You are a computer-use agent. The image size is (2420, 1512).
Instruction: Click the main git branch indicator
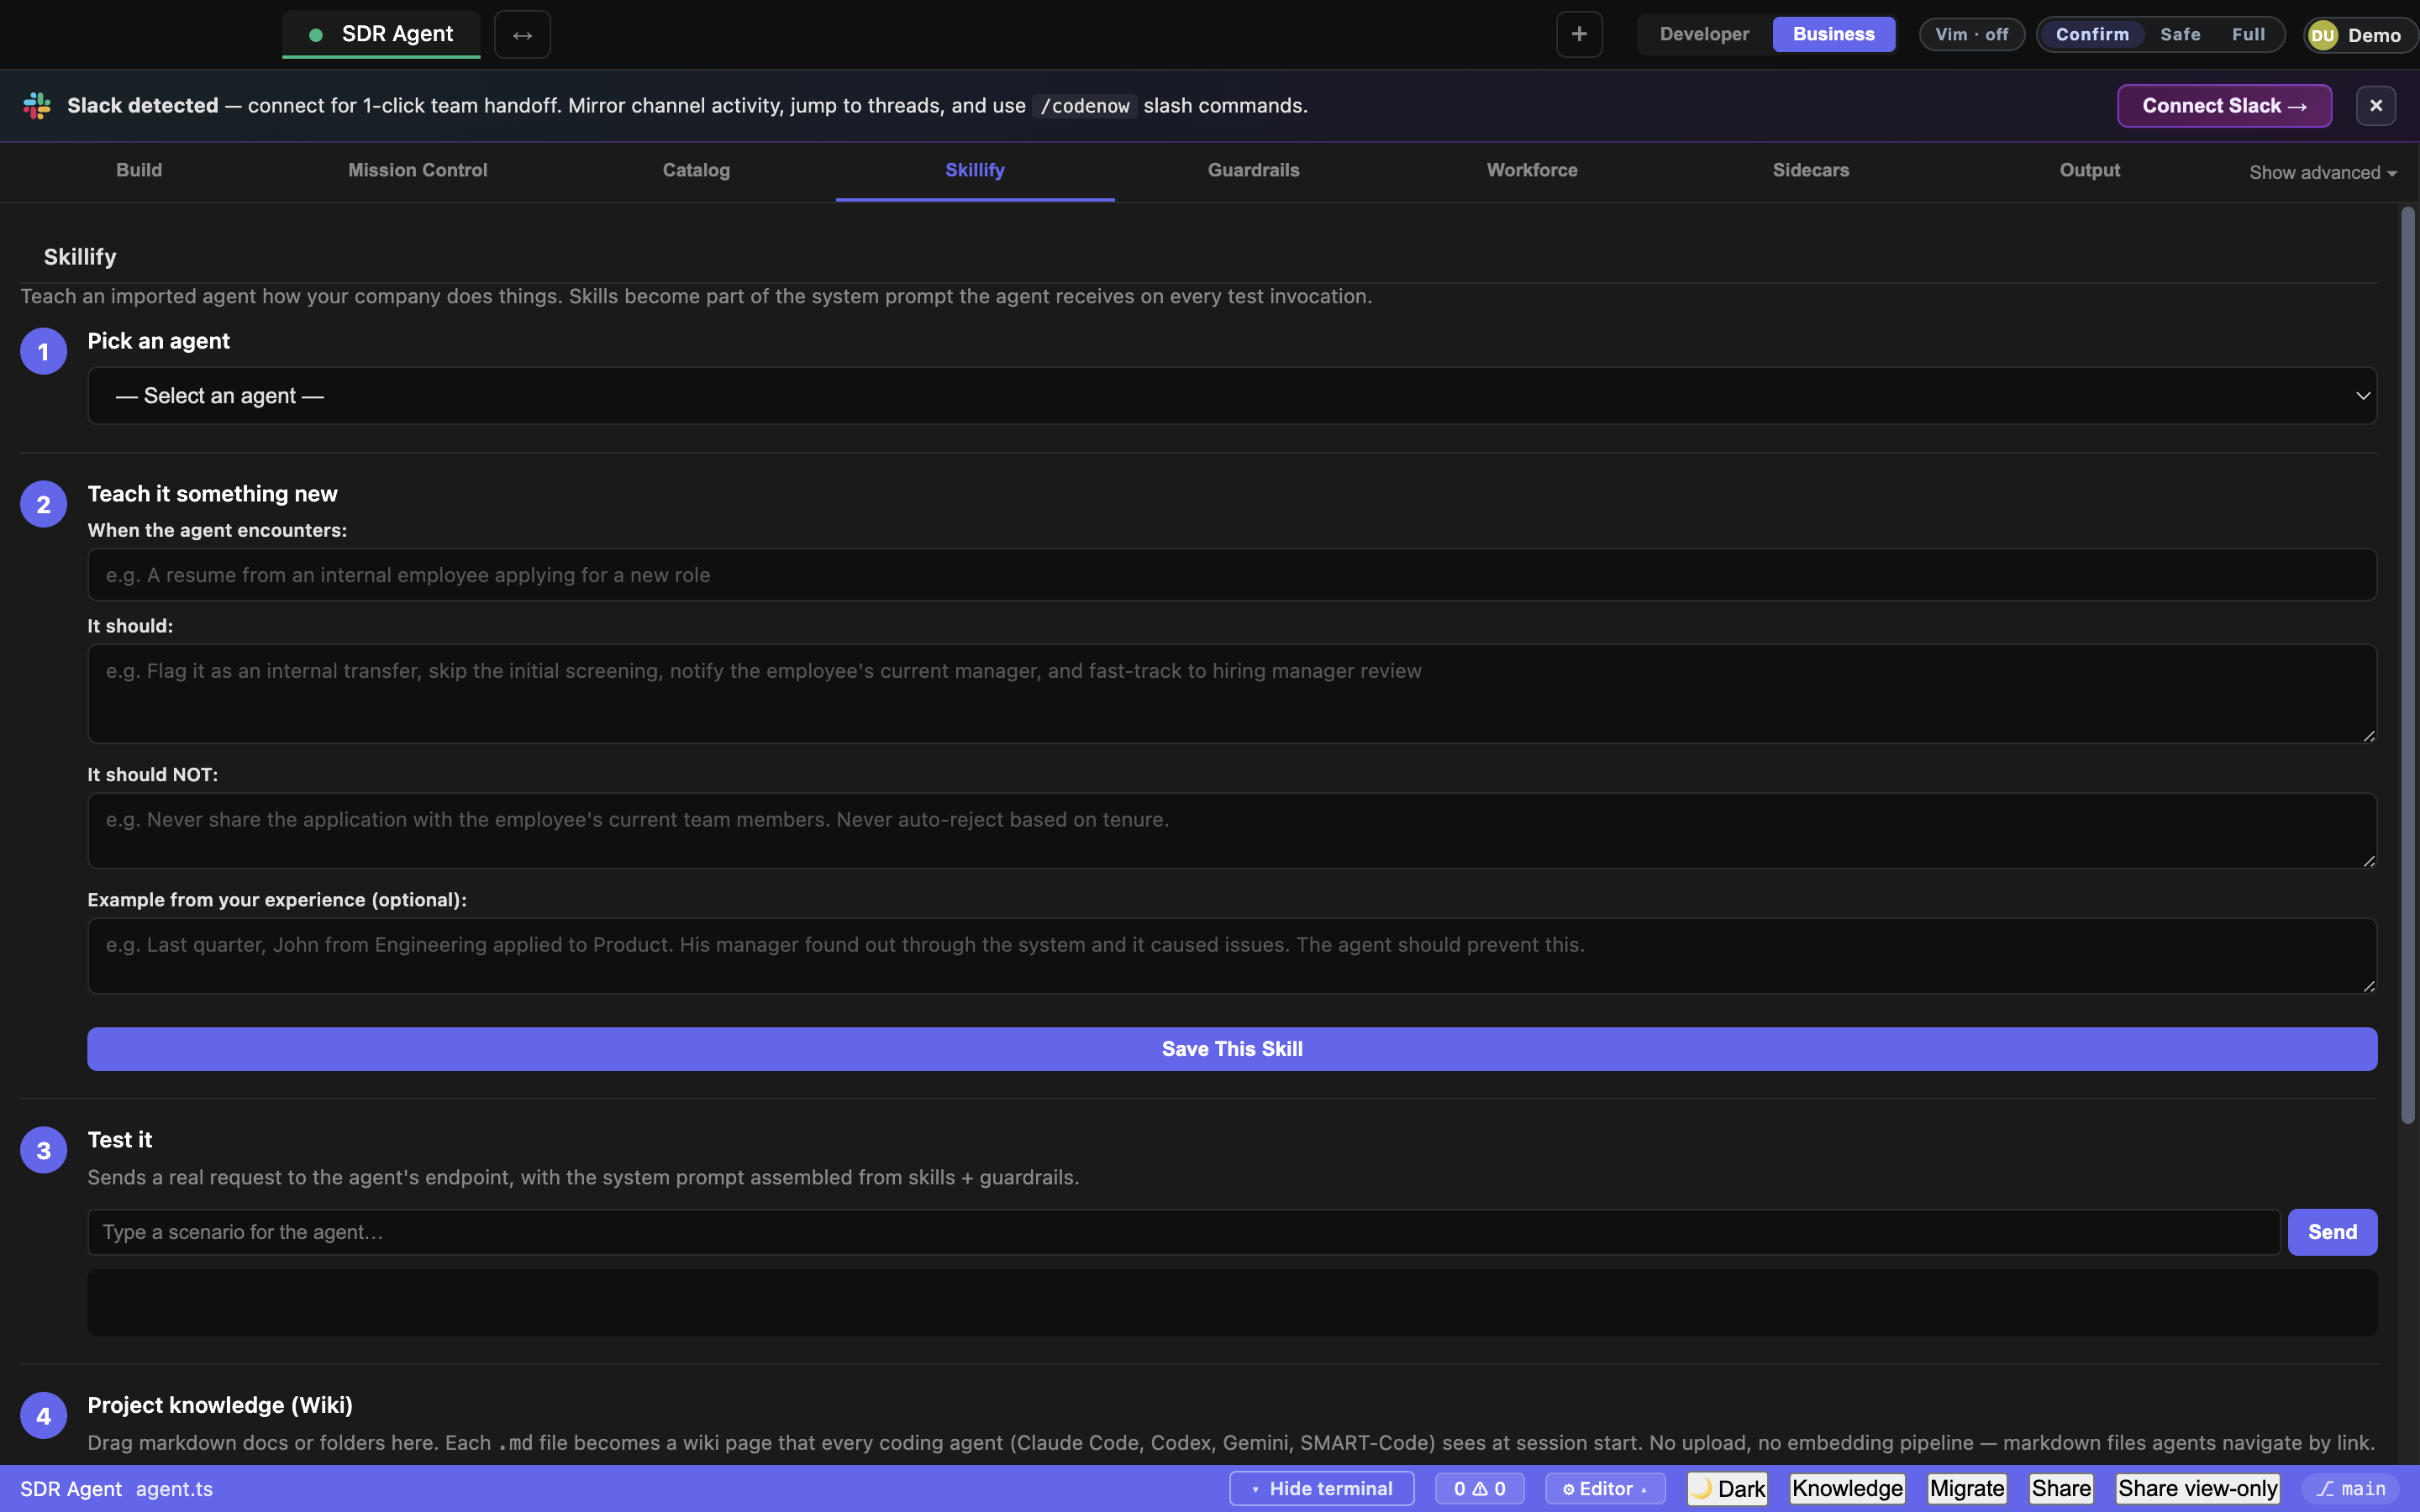2351,1488
